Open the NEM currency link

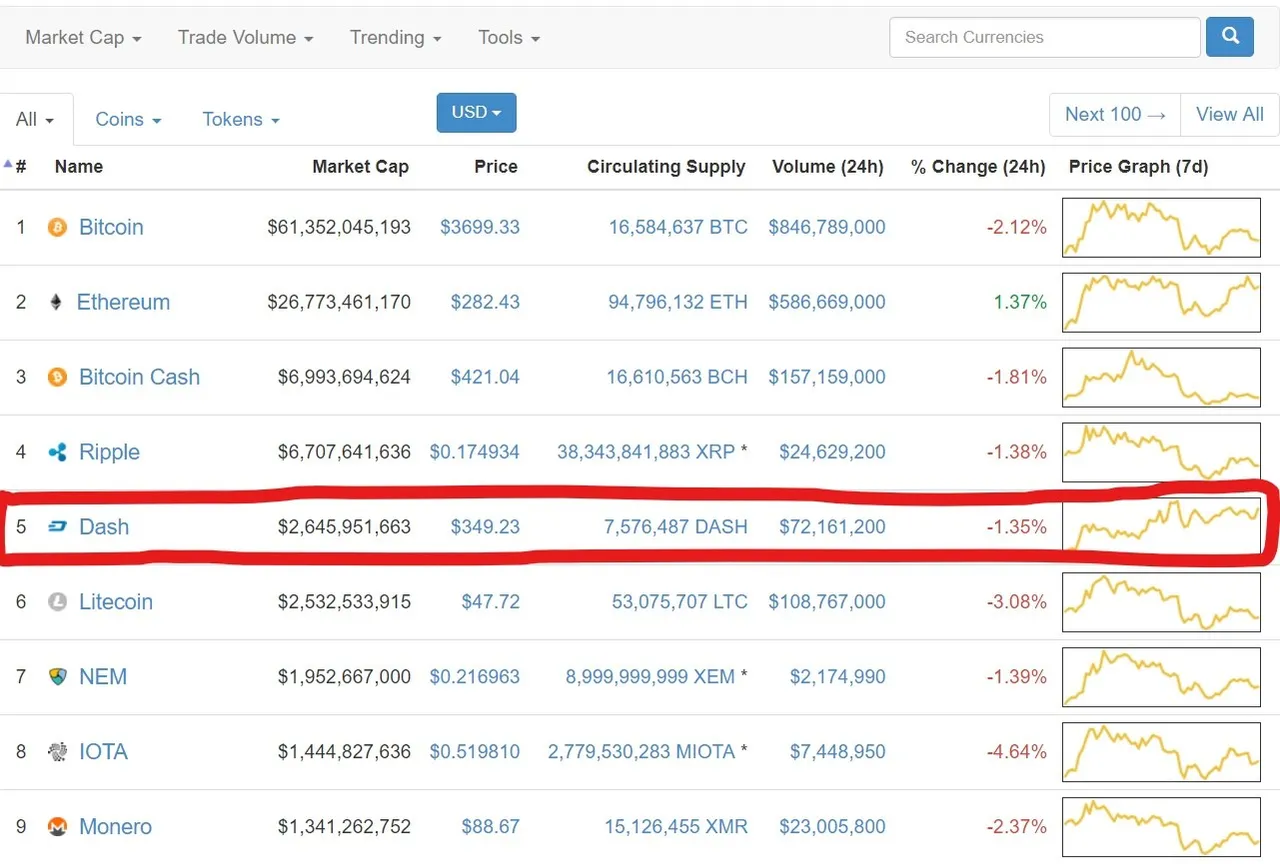103,677
